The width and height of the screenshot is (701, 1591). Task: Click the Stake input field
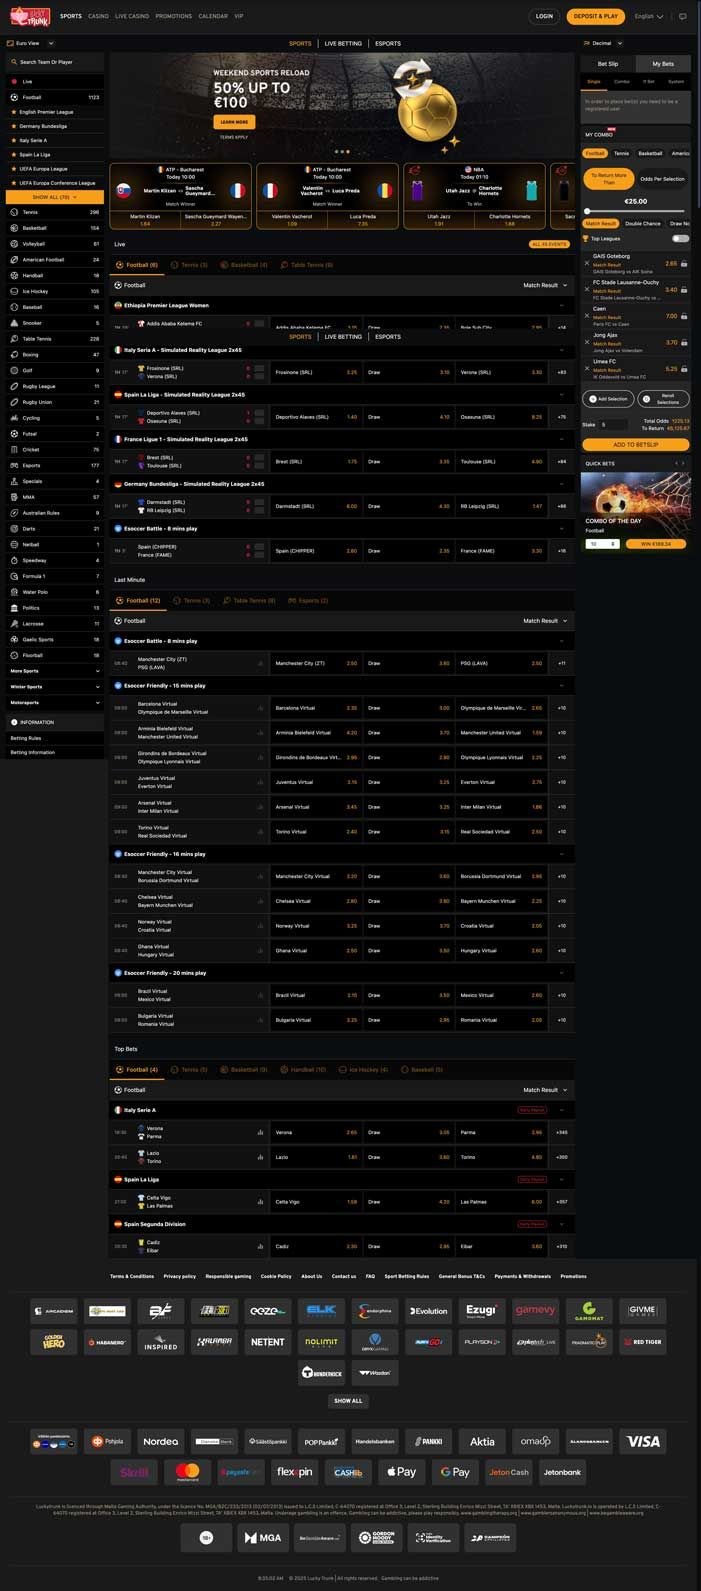613,425
